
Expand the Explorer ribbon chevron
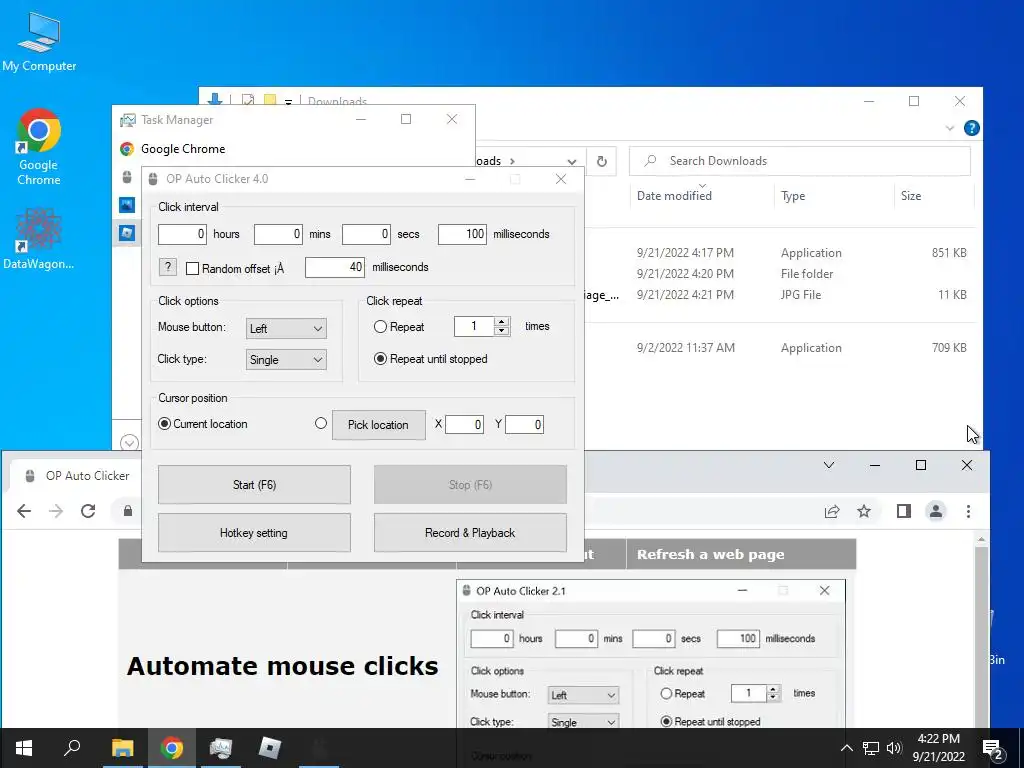point(950,128)
